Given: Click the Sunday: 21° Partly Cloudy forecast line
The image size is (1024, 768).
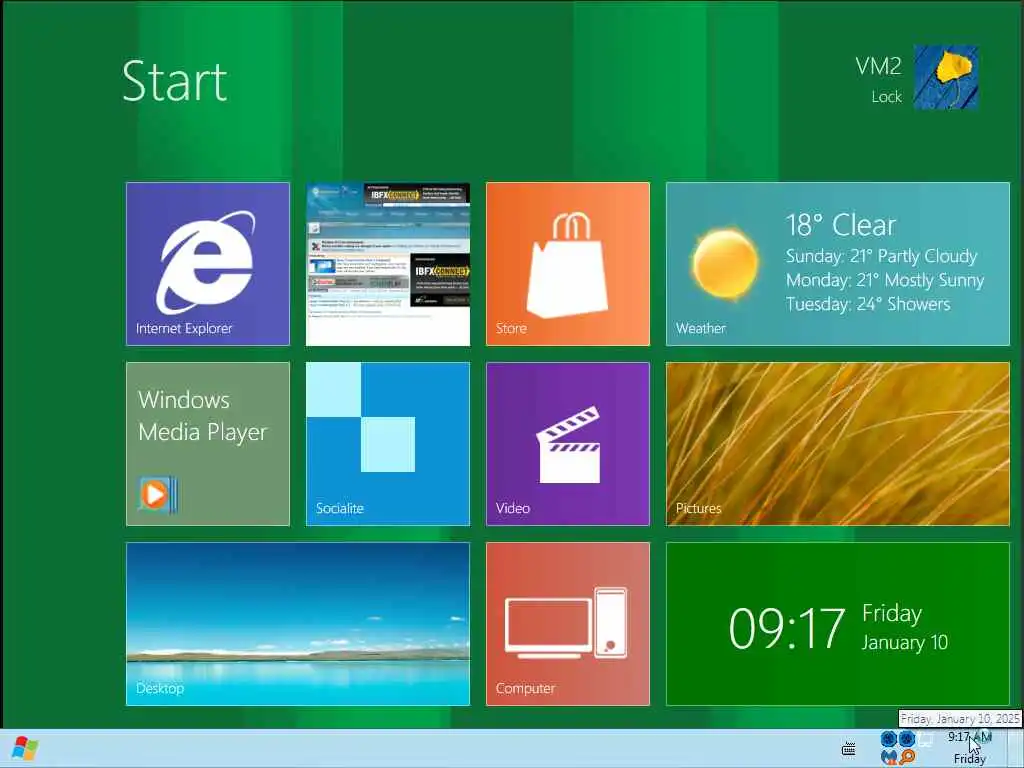Looking at the screenshot, I should (882, 256).
